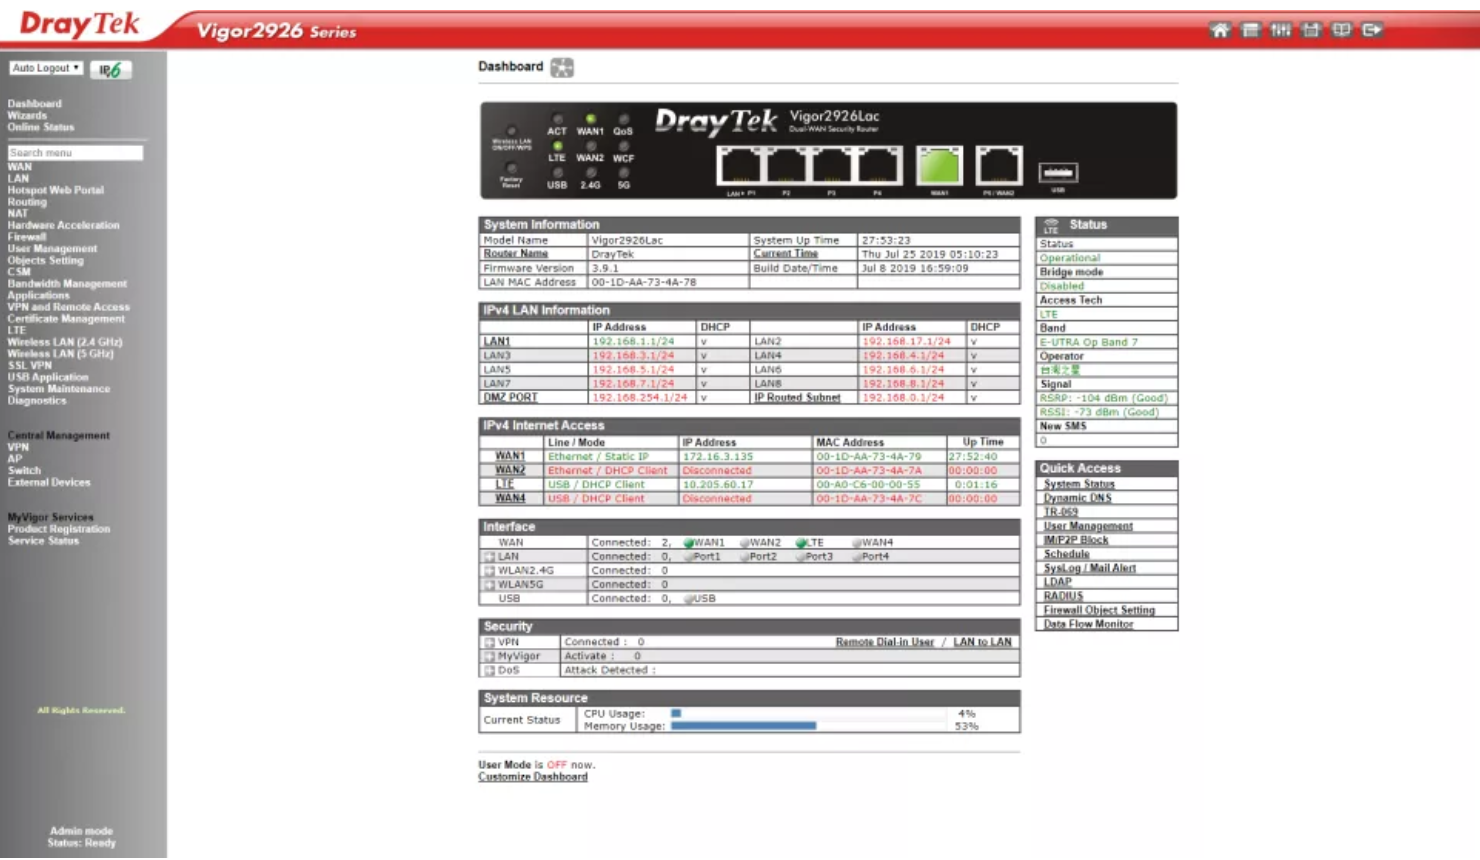The height and width of the screenshot is (860, 1480).
Task: Open the WAN menu in the sidebar
Action: pos(20,167)
